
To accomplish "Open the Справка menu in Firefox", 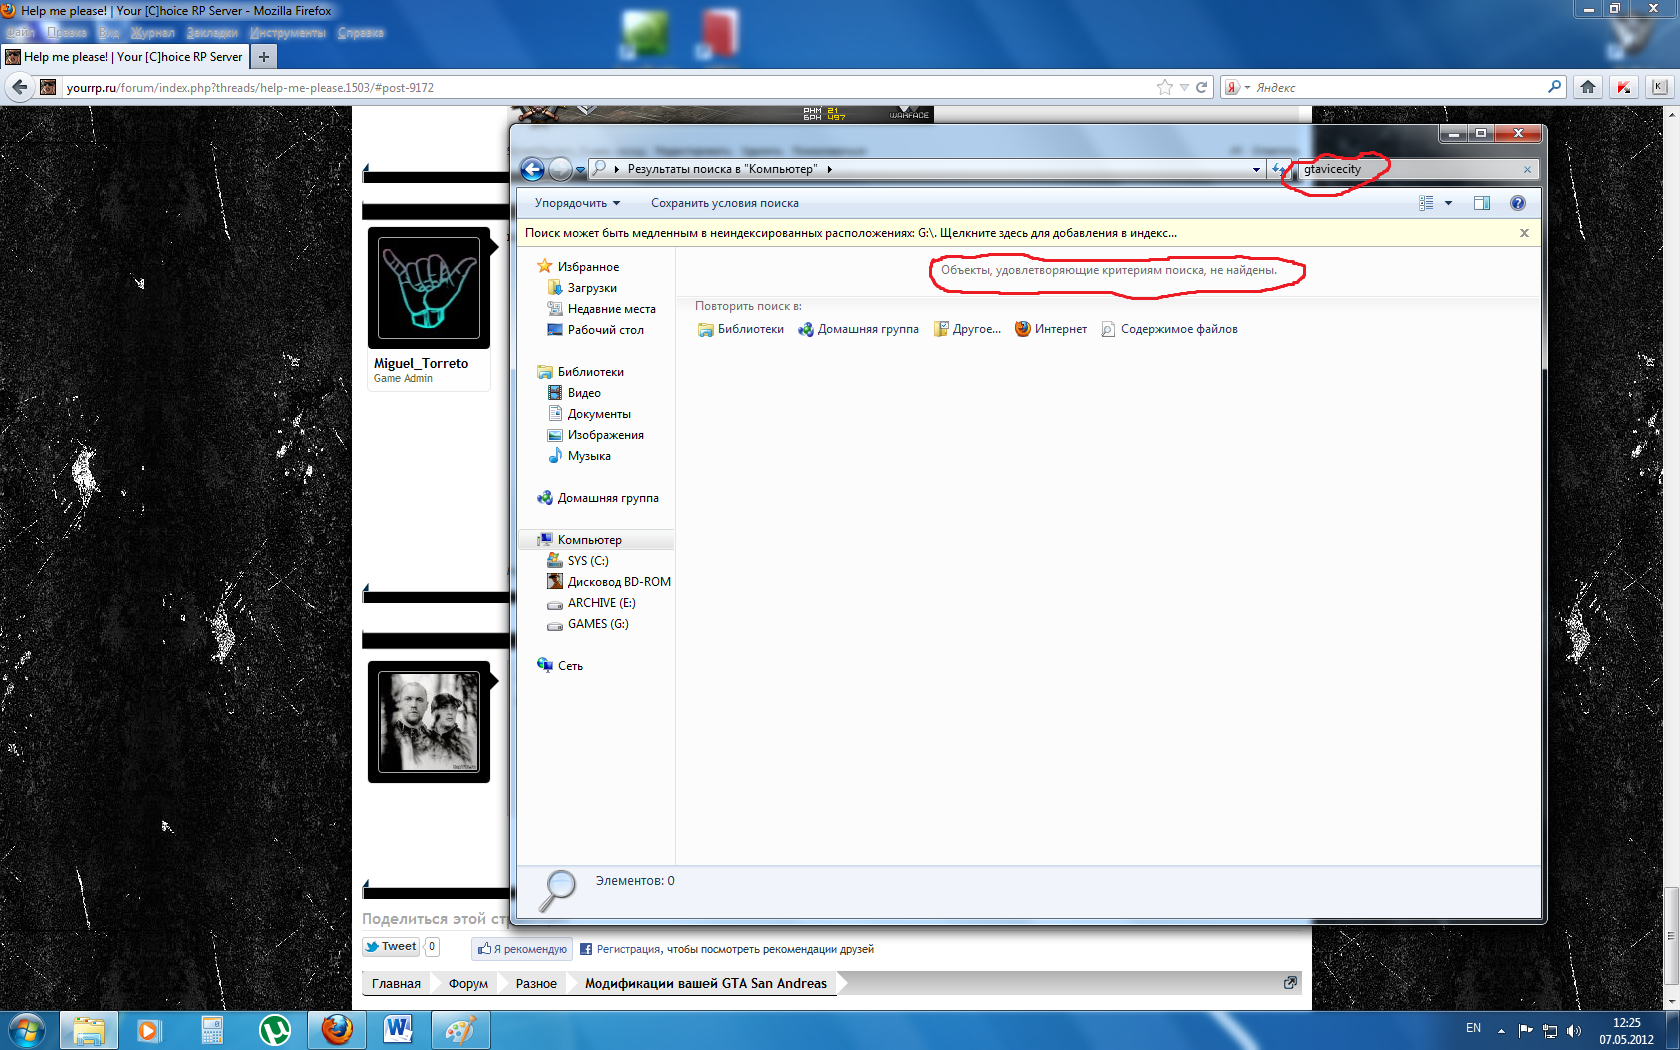I will (360, 33).
